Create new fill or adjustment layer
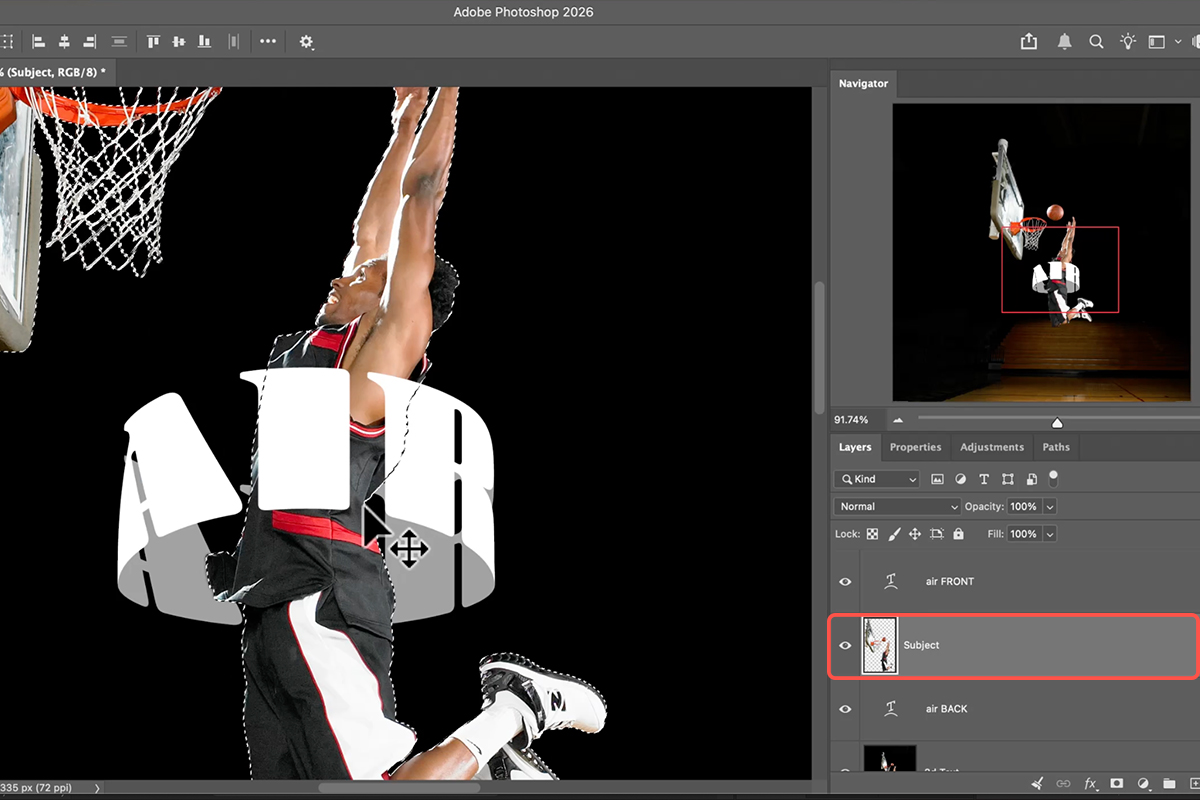 point(1142,784)
